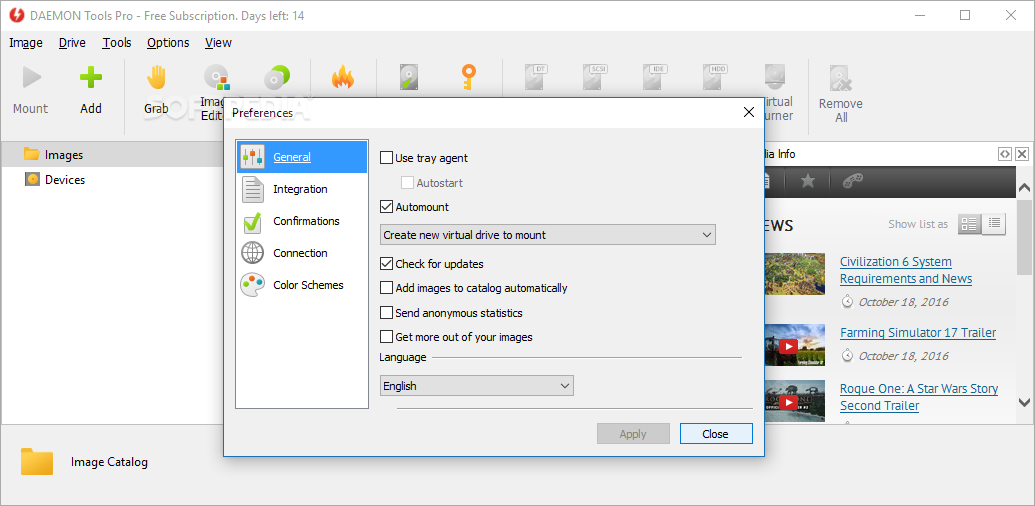The height and width of the screenshot is (506, 1035).
Task: Enable Add images to catalog automatically
Action: tap(387, 288)
